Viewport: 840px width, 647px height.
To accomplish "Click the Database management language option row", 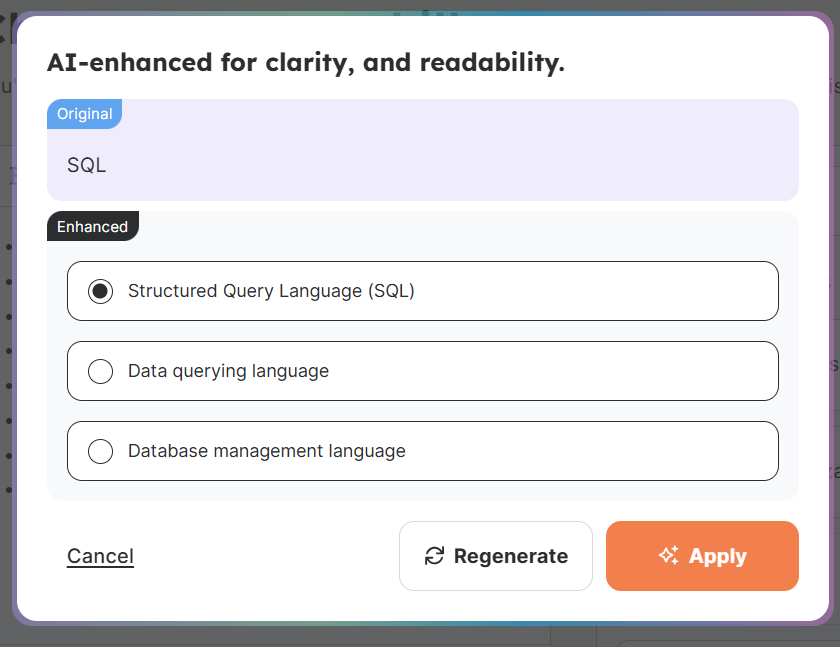I will 422,451.
